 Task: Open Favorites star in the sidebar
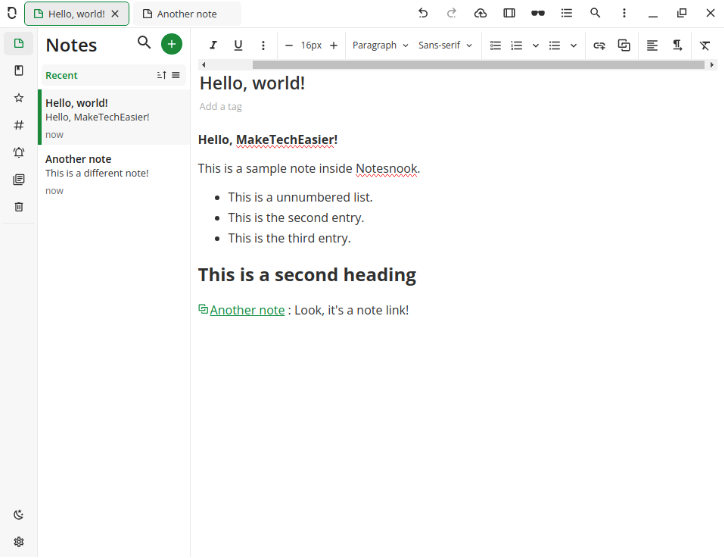click(x=18, y=98)
